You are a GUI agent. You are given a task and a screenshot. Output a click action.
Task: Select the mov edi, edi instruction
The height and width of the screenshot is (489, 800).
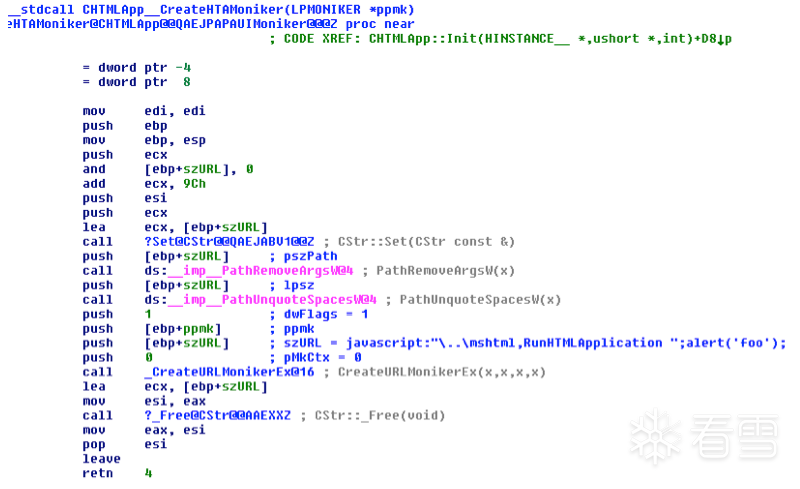pyautogui.click(x=144, y=111)
